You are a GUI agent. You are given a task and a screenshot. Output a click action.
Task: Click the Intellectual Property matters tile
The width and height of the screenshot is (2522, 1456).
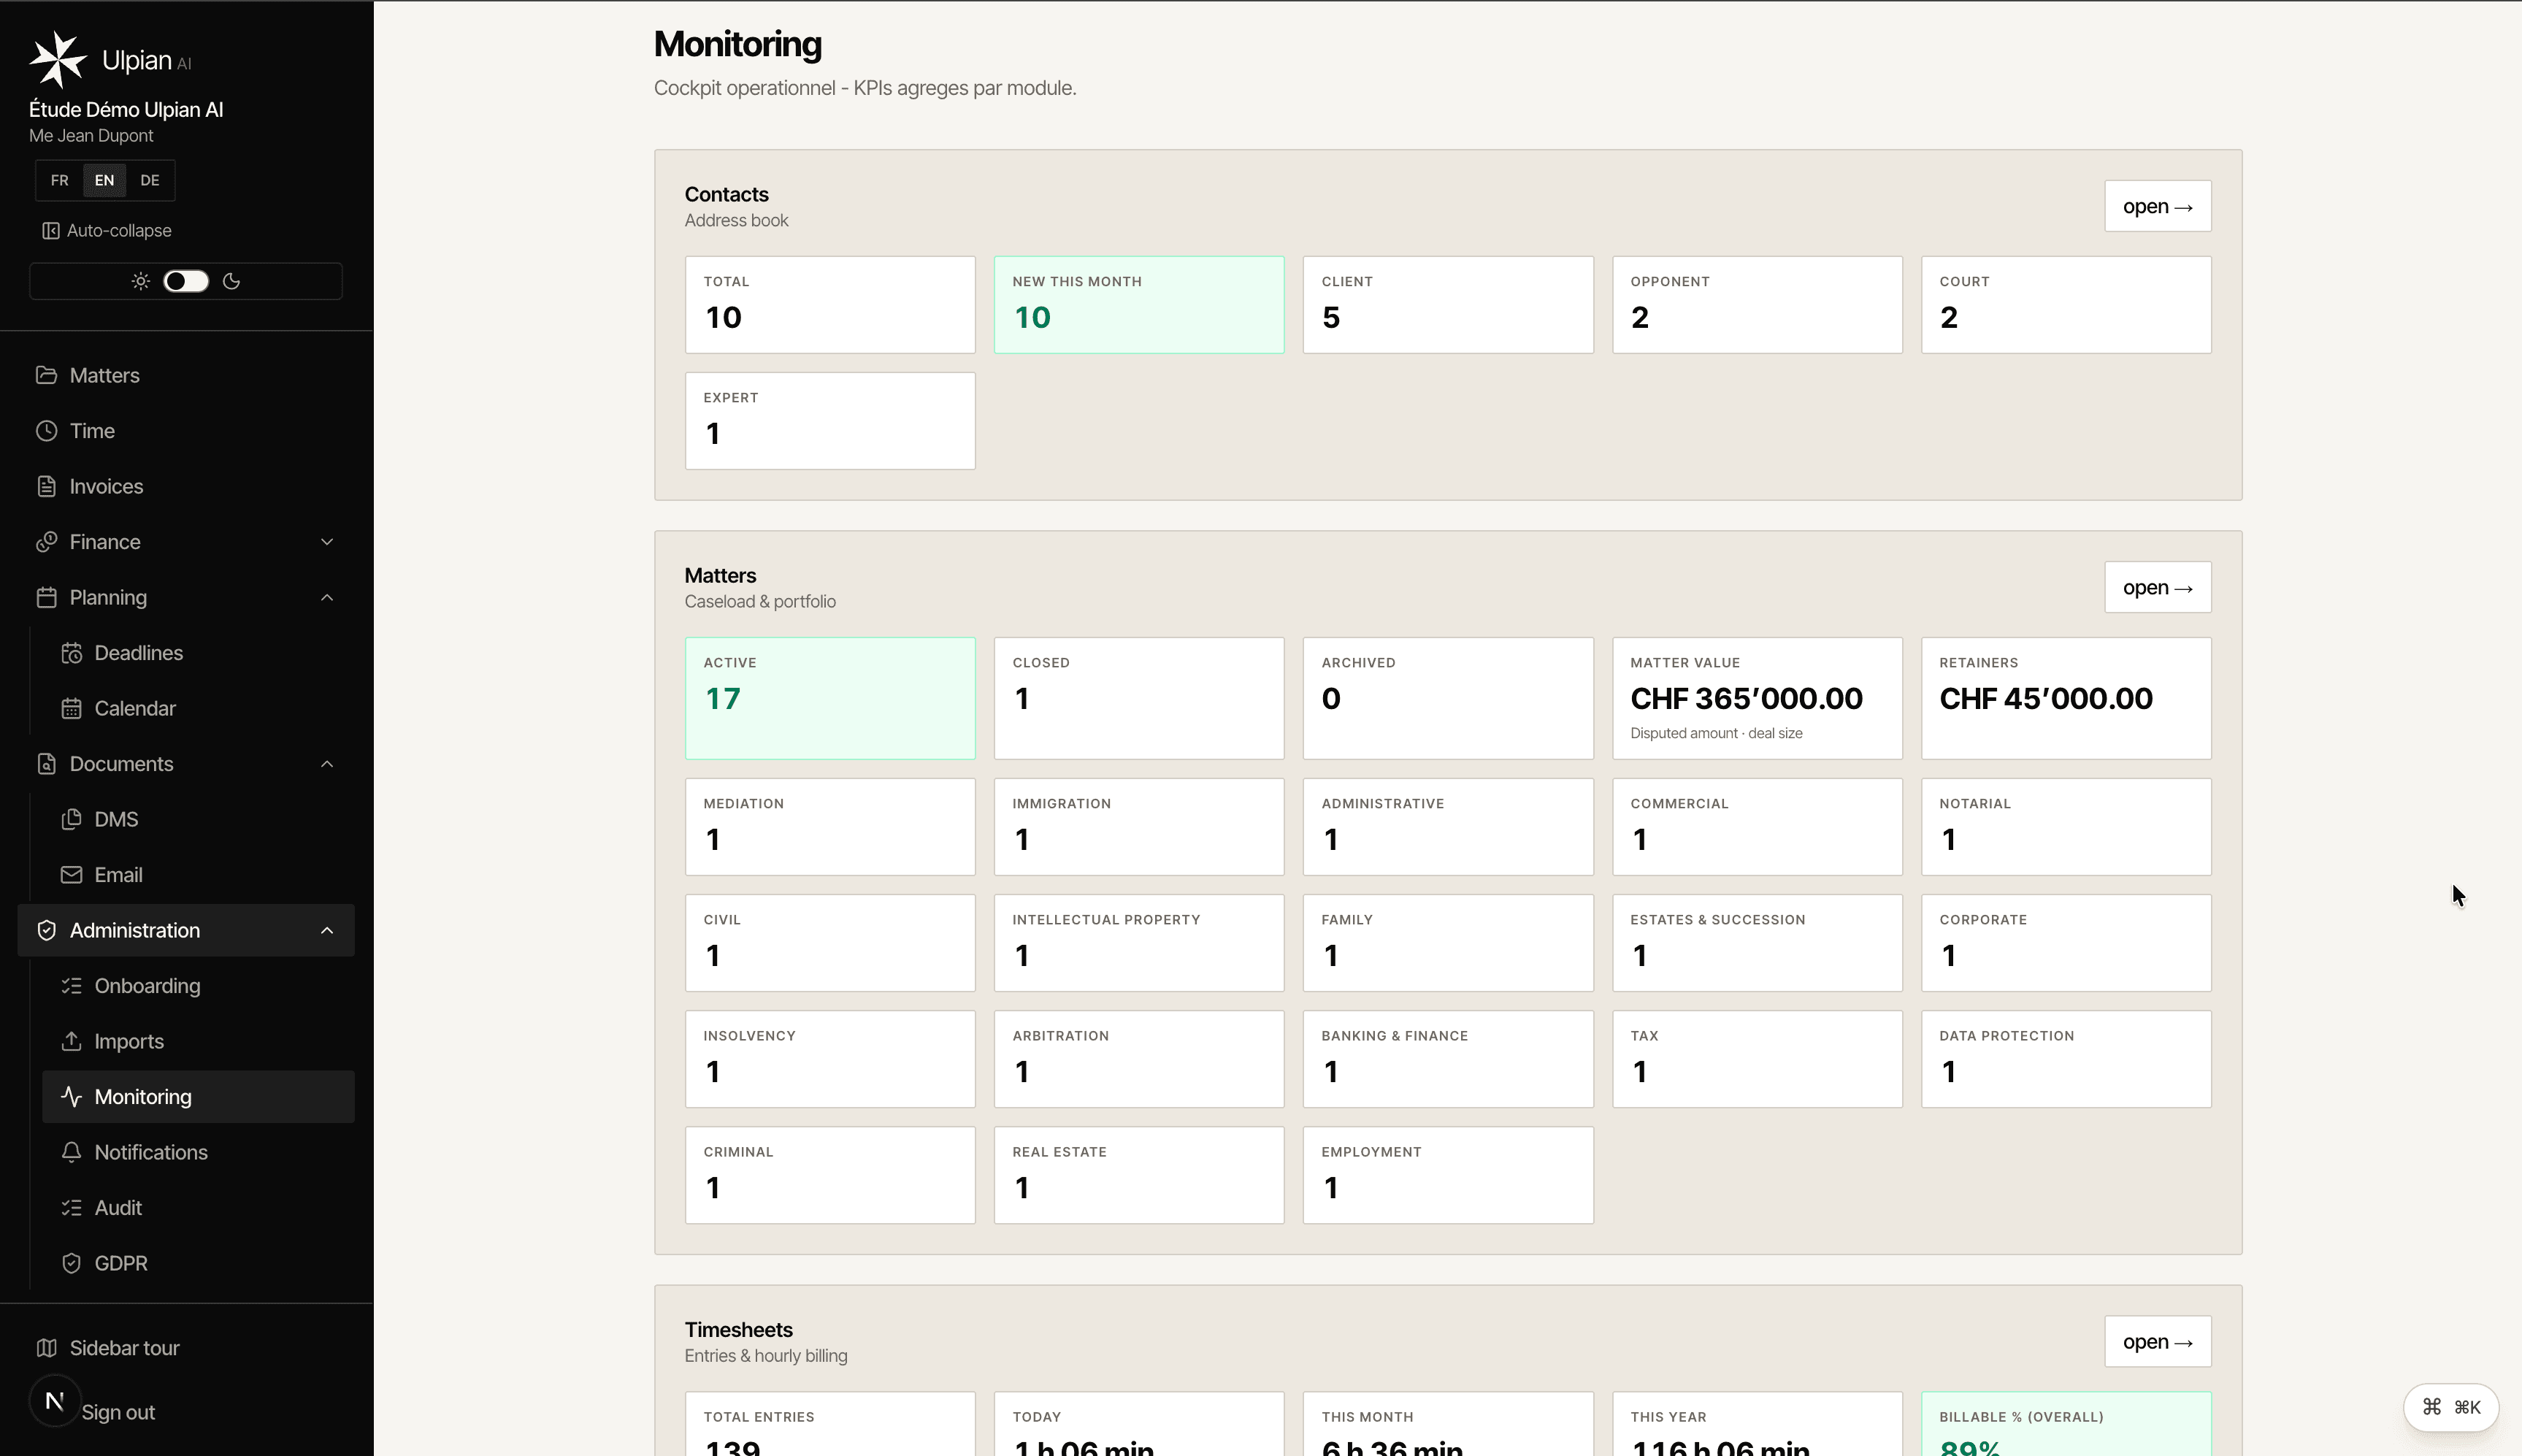[1139, 943]
